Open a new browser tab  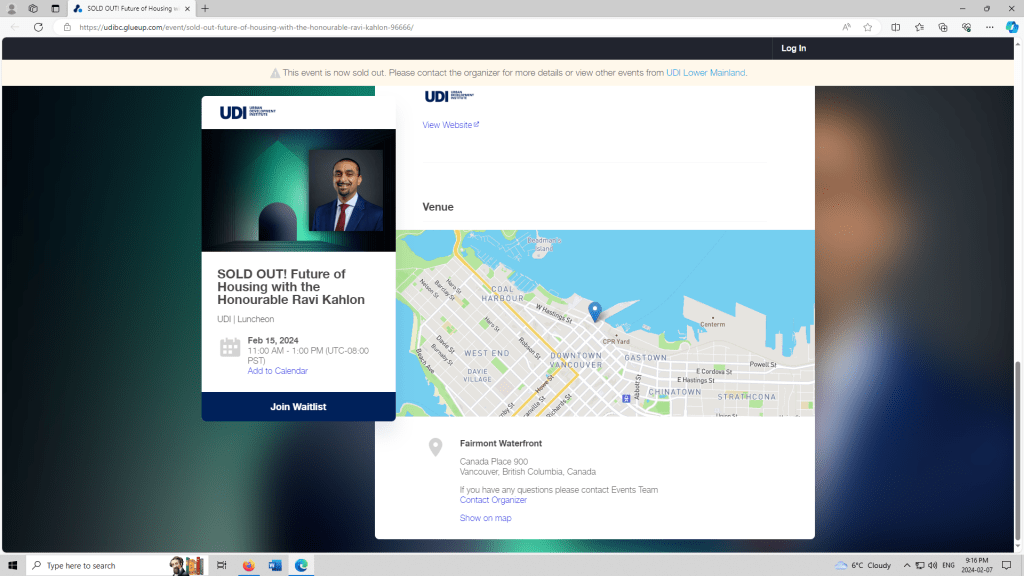[205, 8]
